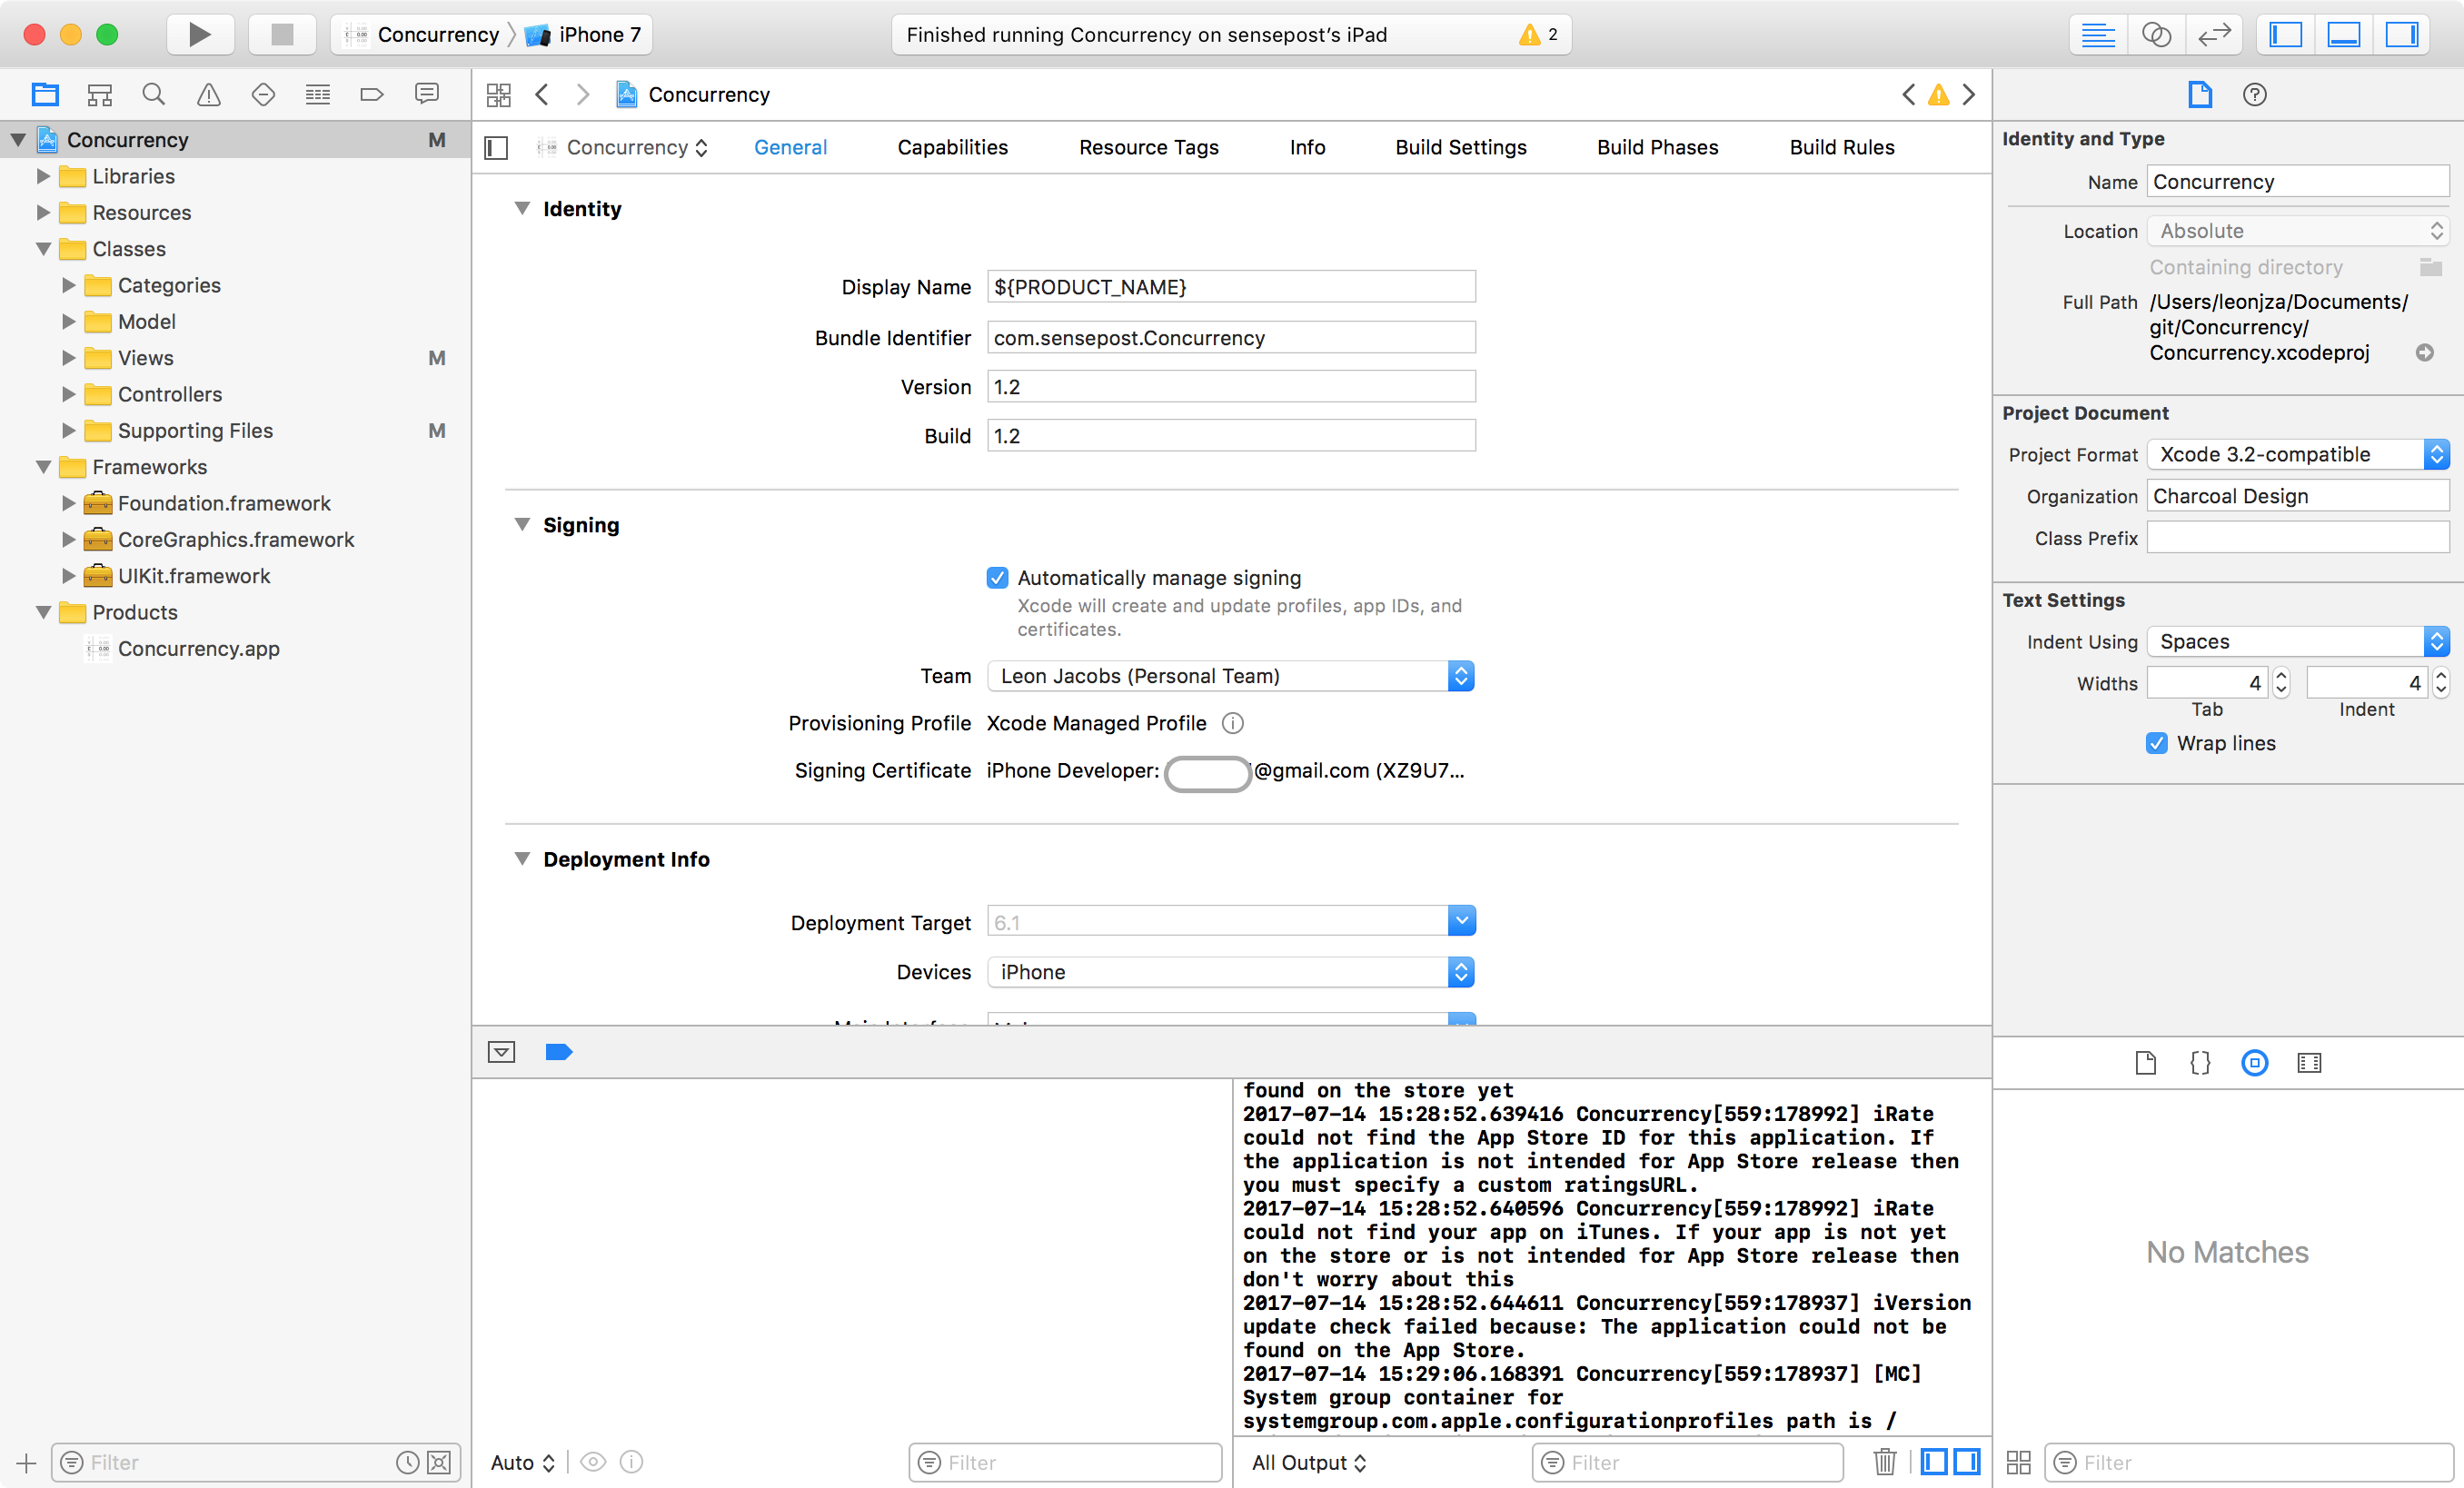
Task: Show the Quick Help inspector
Action: (x=2254, y=94)
